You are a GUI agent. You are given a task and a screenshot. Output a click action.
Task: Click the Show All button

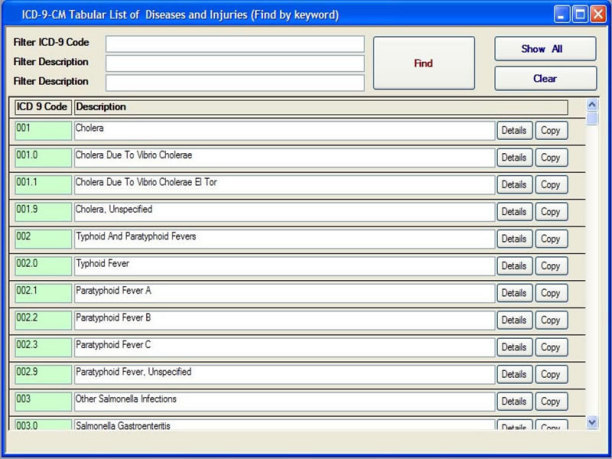pos(545,49)
